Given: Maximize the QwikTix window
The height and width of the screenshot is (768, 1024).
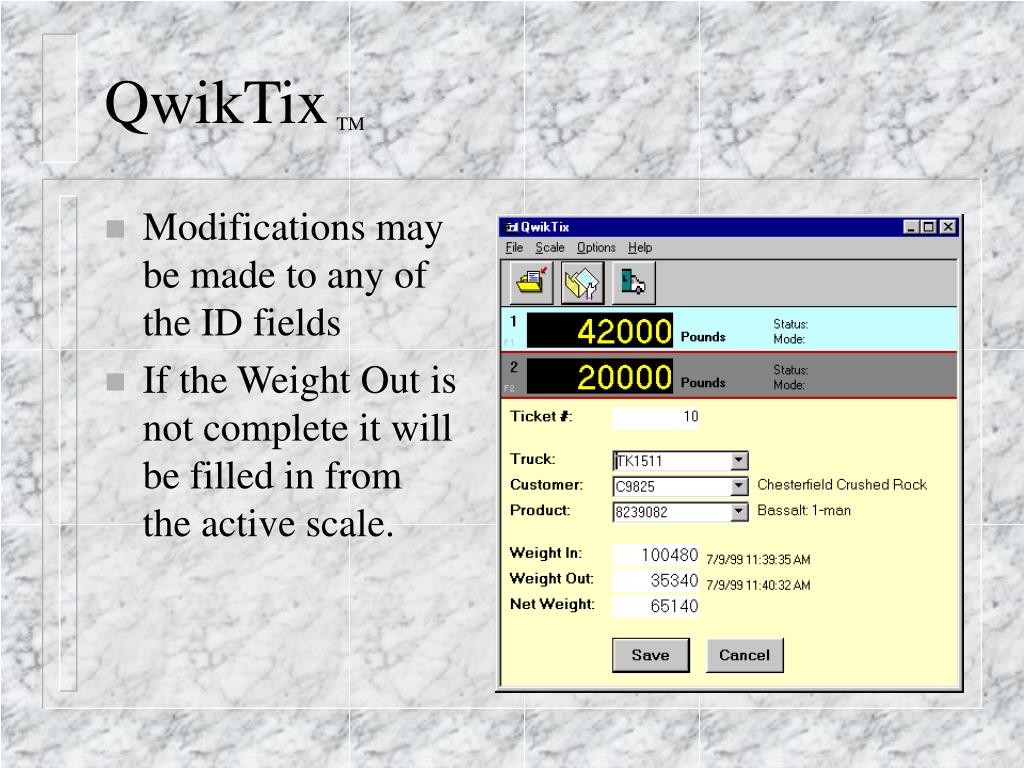Looking at the screenshot, I should (928, 227).
